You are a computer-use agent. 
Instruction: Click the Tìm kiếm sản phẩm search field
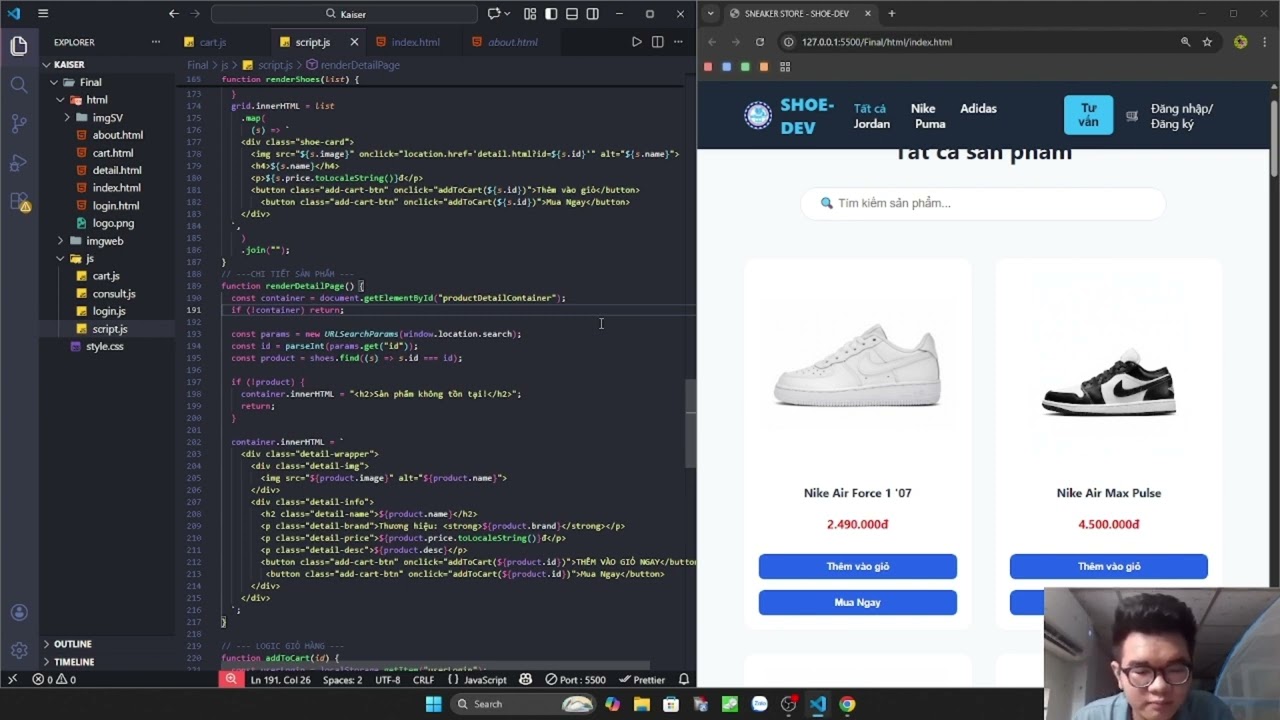[x=983, y=203]
